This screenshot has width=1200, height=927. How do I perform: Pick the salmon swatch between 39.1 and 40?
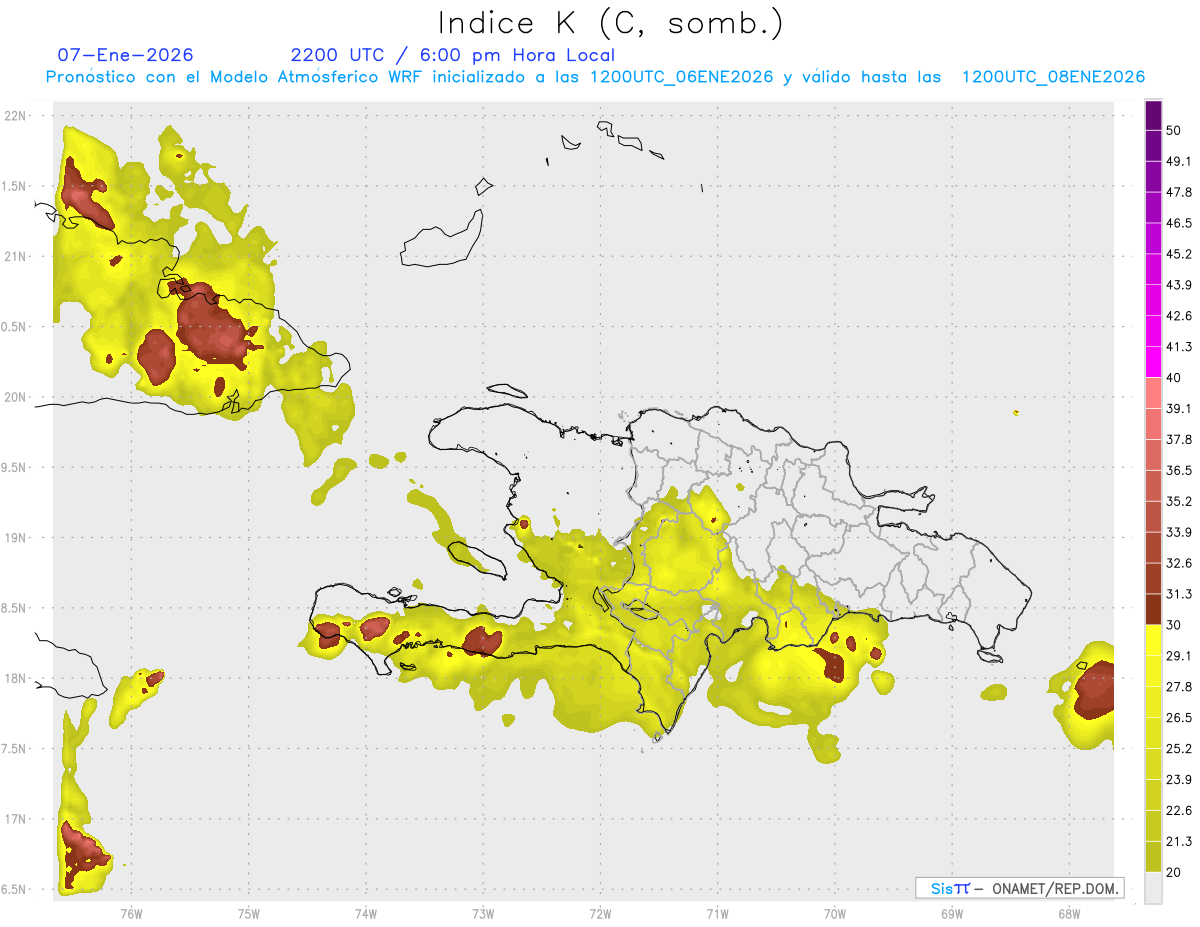point(1153,393)
